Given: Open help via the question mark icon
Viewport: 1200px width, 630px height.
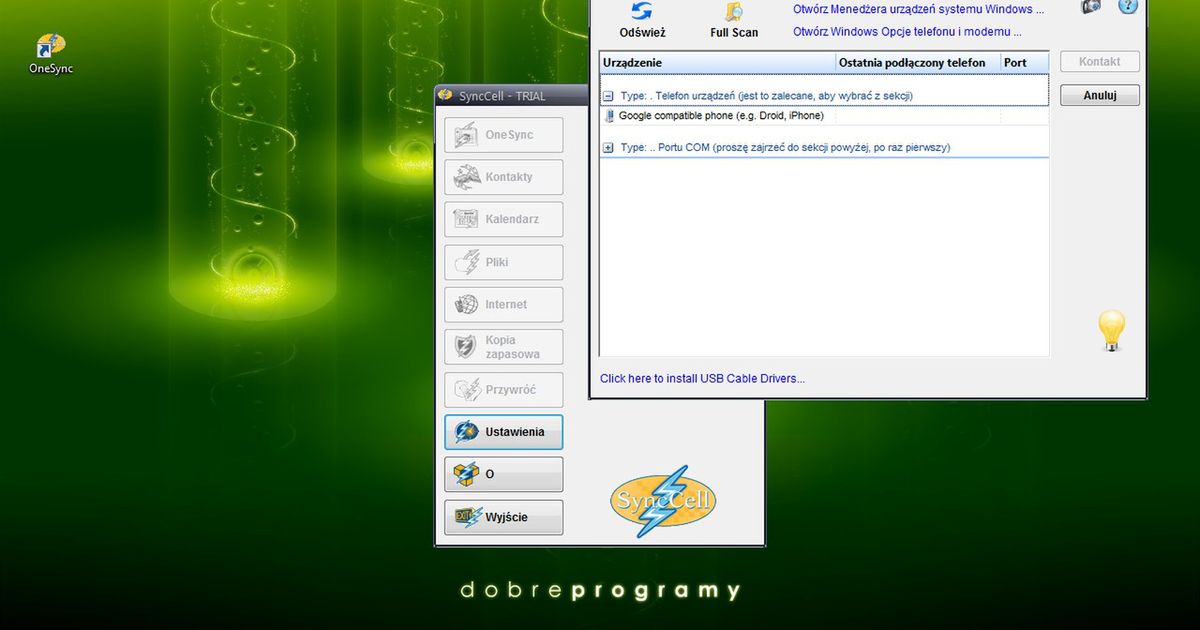Looking at the screenshot, I should [1129, 7].
